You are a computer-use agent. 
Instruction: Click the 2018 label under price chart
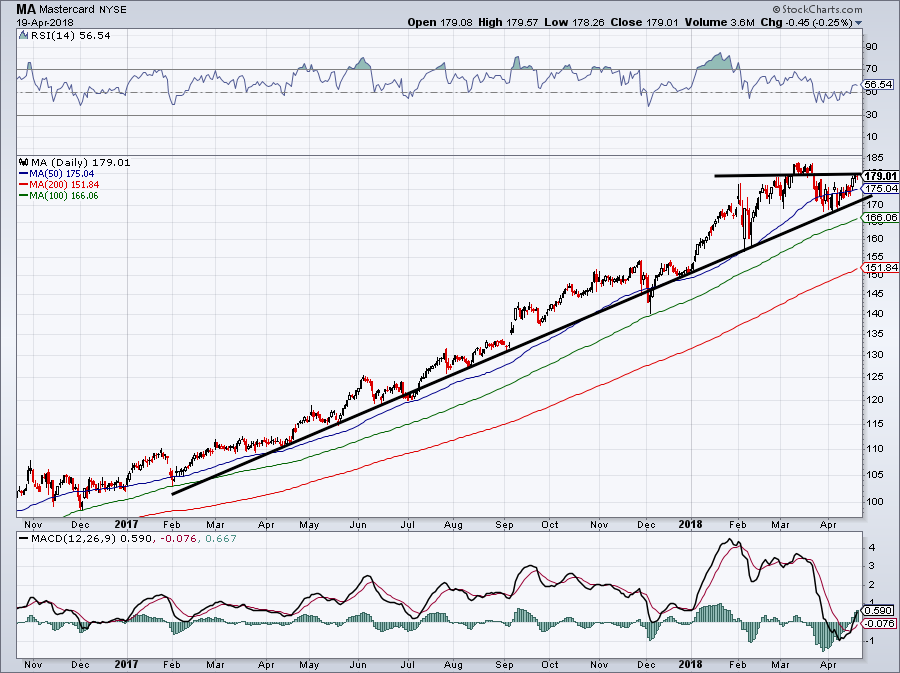690,524
